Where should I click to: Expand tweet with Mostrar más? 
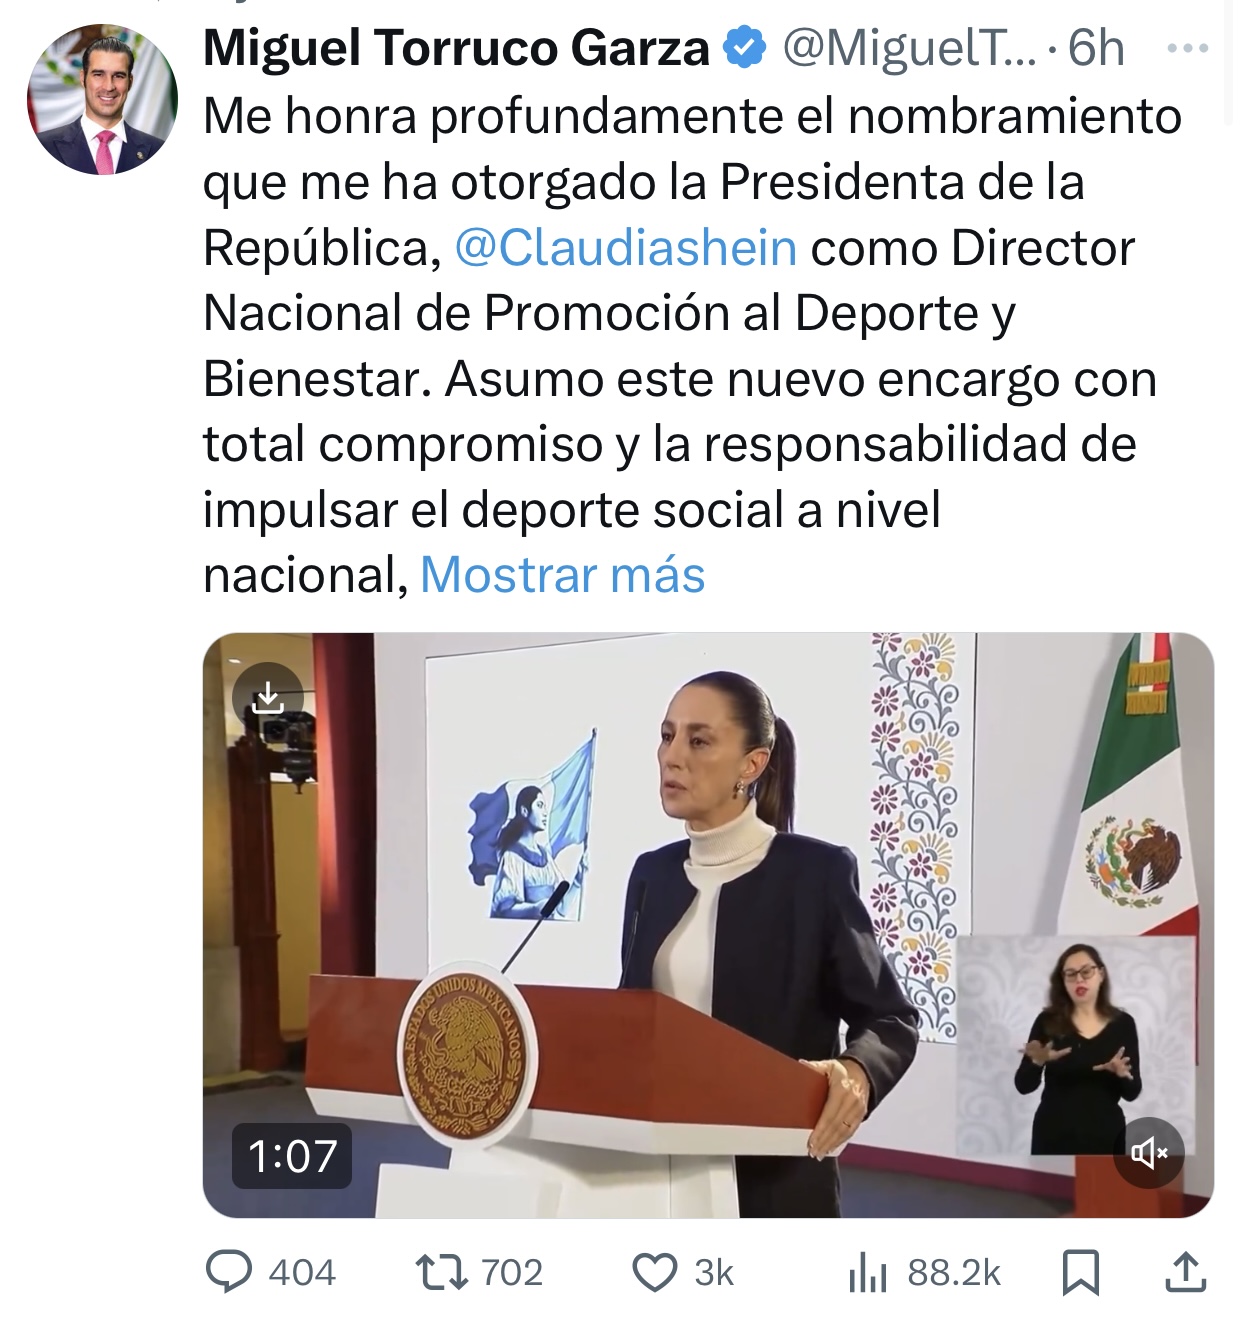click(x=563, y=575)
